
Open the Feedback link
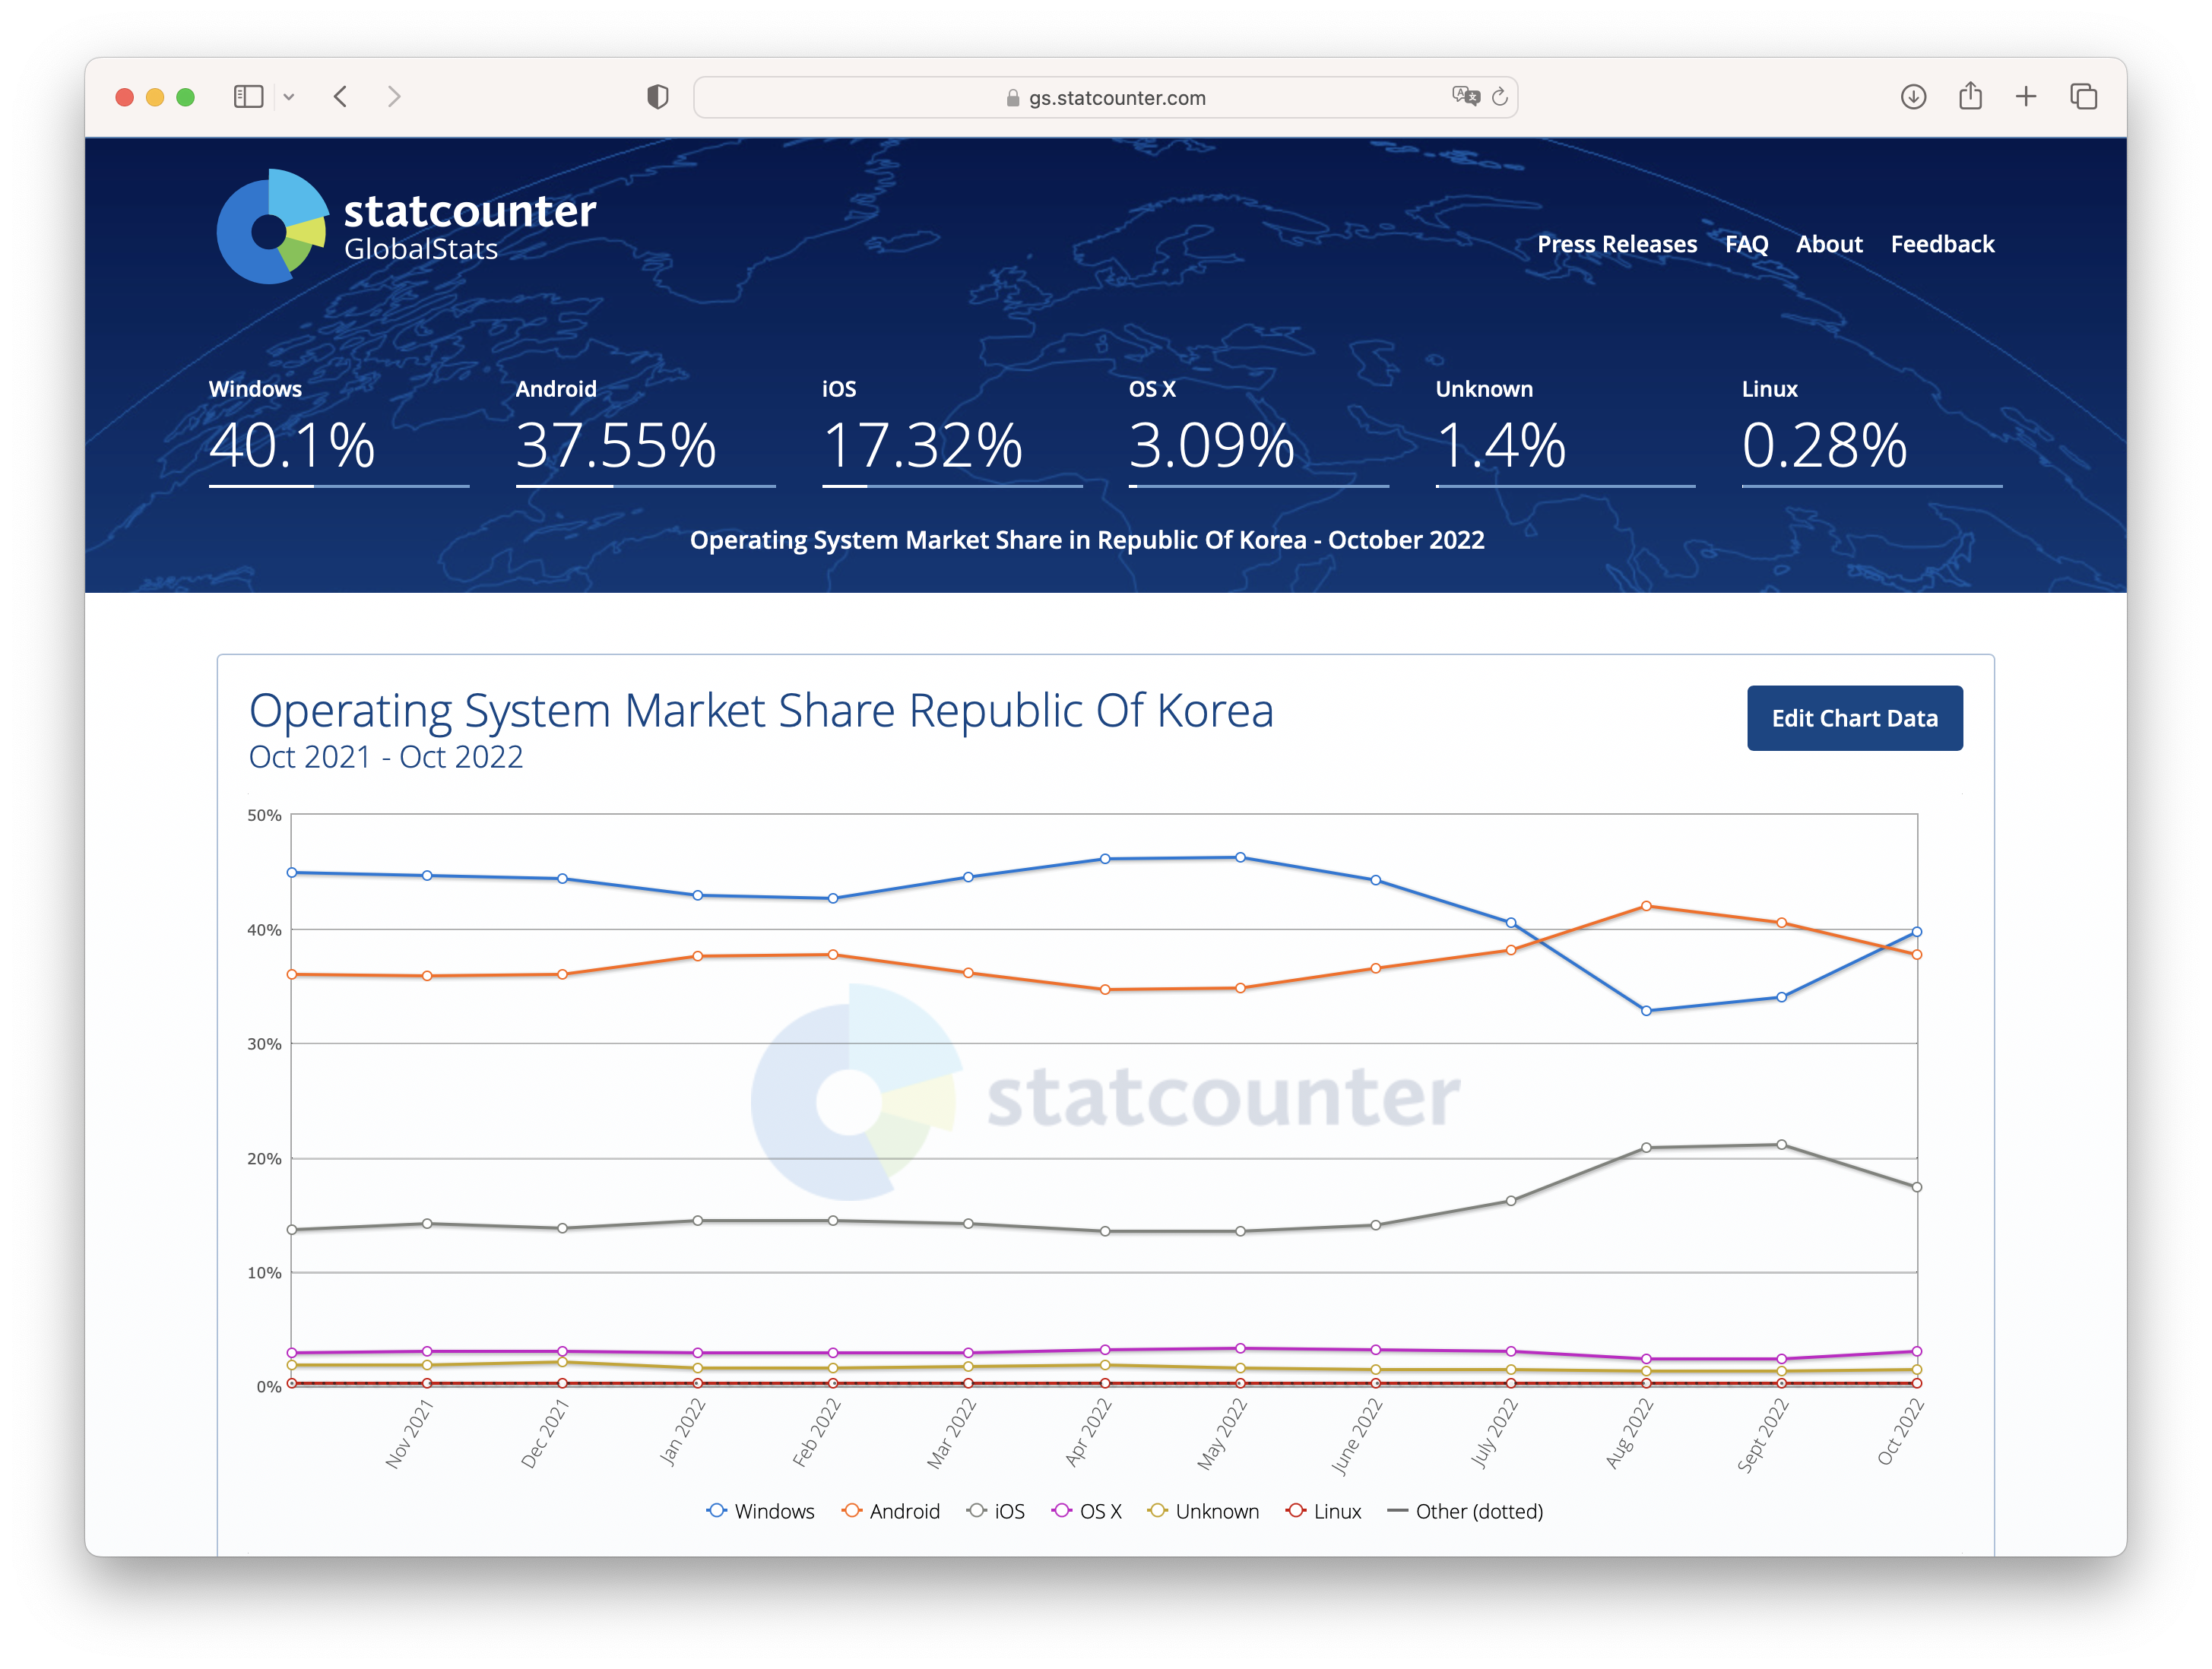1942,244
